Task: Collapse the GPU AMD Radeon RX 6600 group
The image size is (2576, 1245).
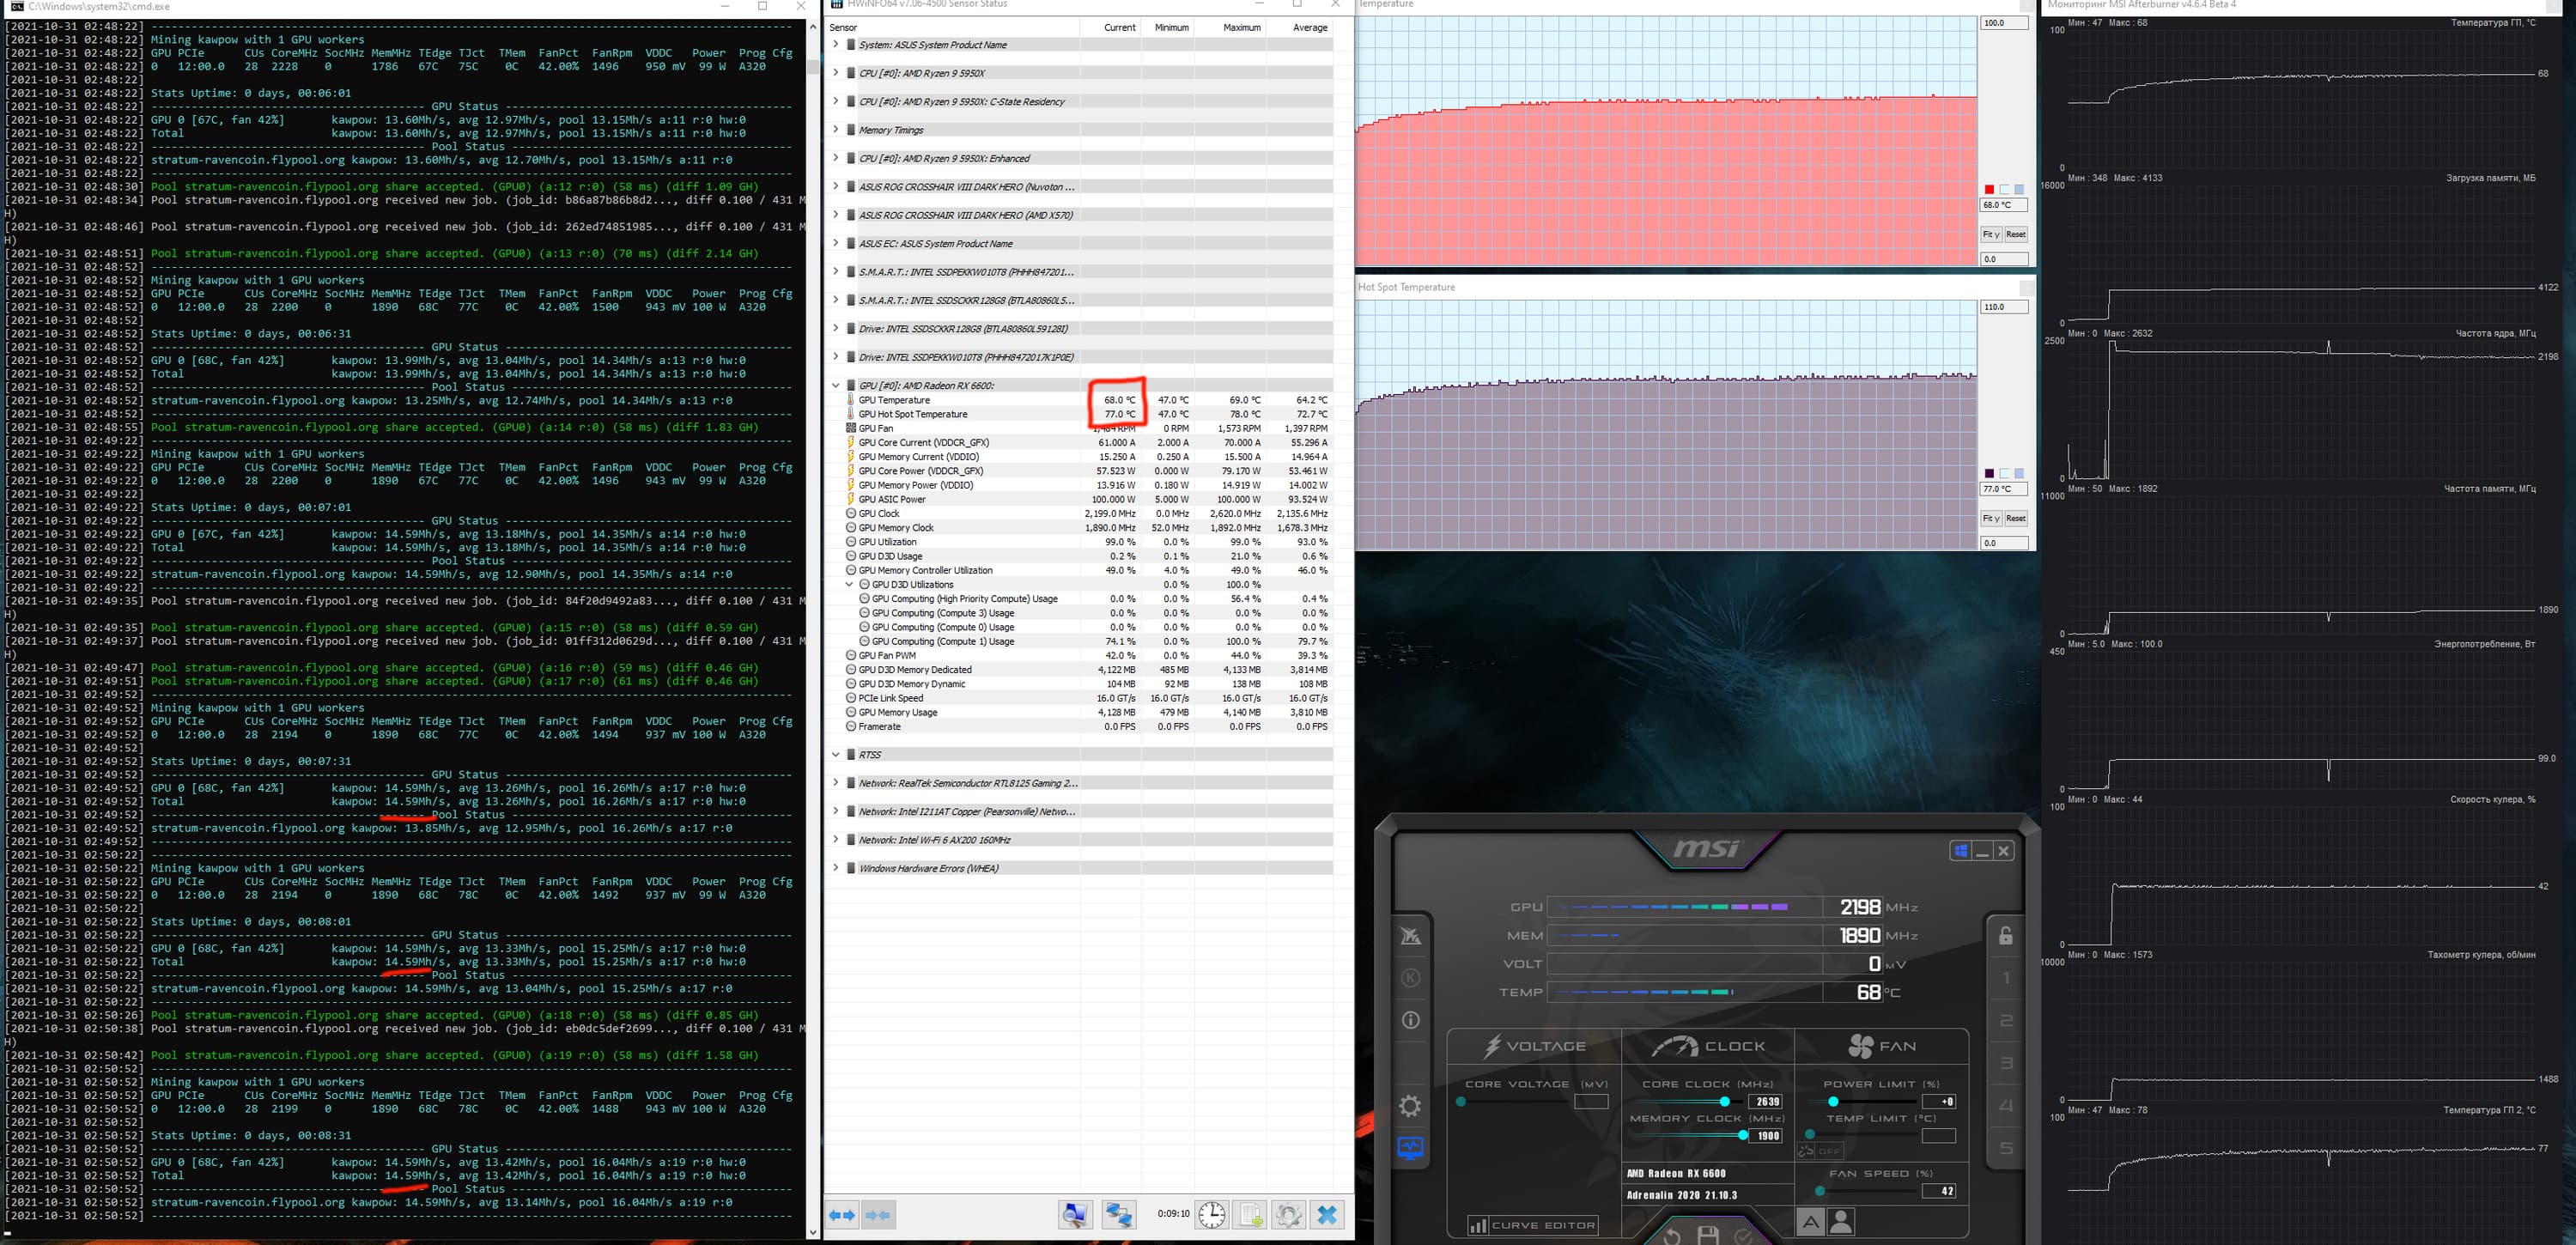Action: pos(836,385)
